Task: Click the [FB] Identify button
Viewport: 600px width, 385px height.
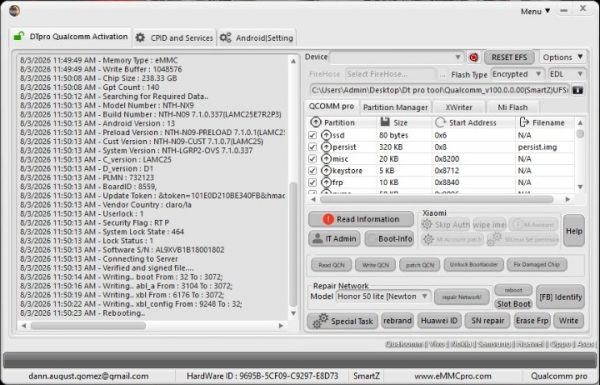Action: click(560, 297)
